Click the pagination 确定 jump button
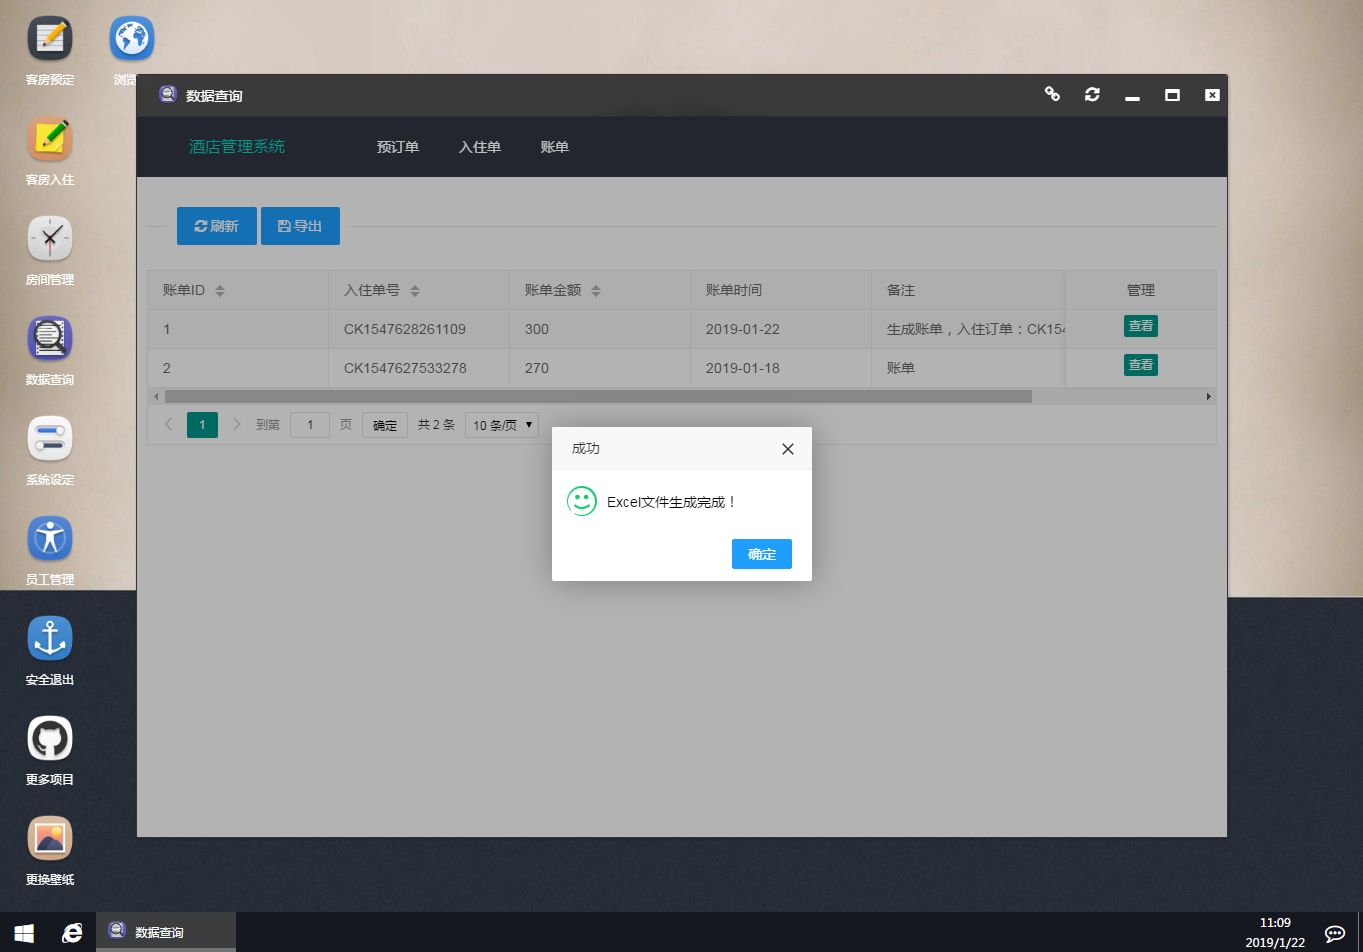Screen dimensions: 1363x952 coord(385,425)
